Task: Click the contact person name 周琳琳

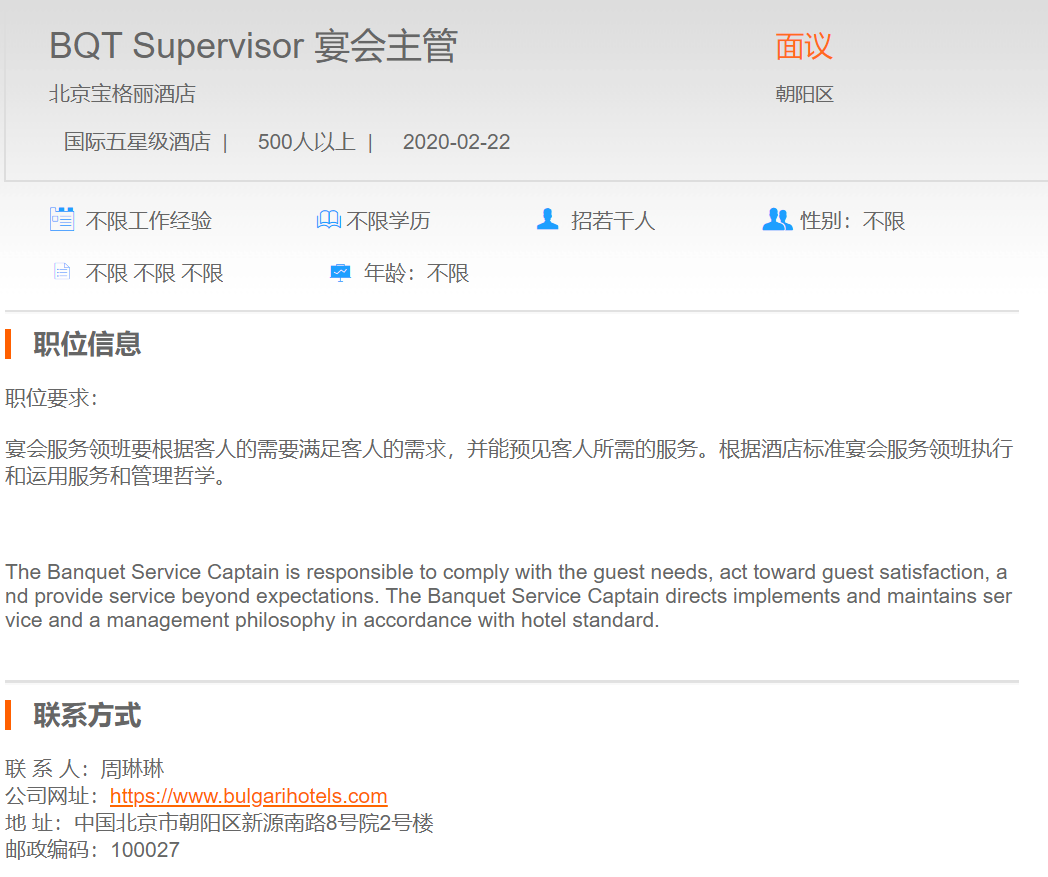Action: pos(132,769)
